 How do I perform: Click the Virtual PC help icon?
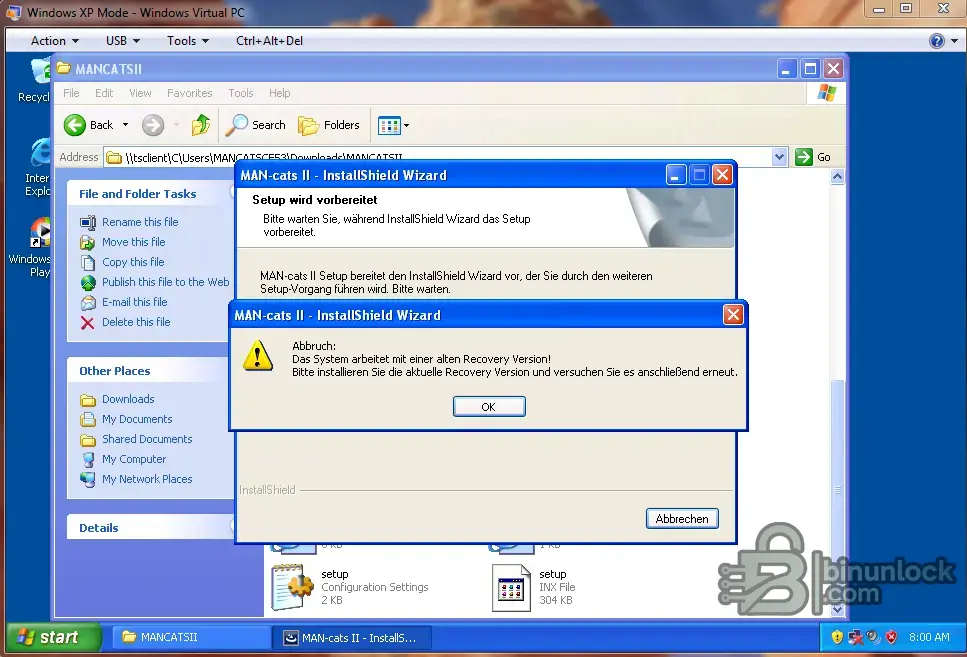tap(936, 41)
